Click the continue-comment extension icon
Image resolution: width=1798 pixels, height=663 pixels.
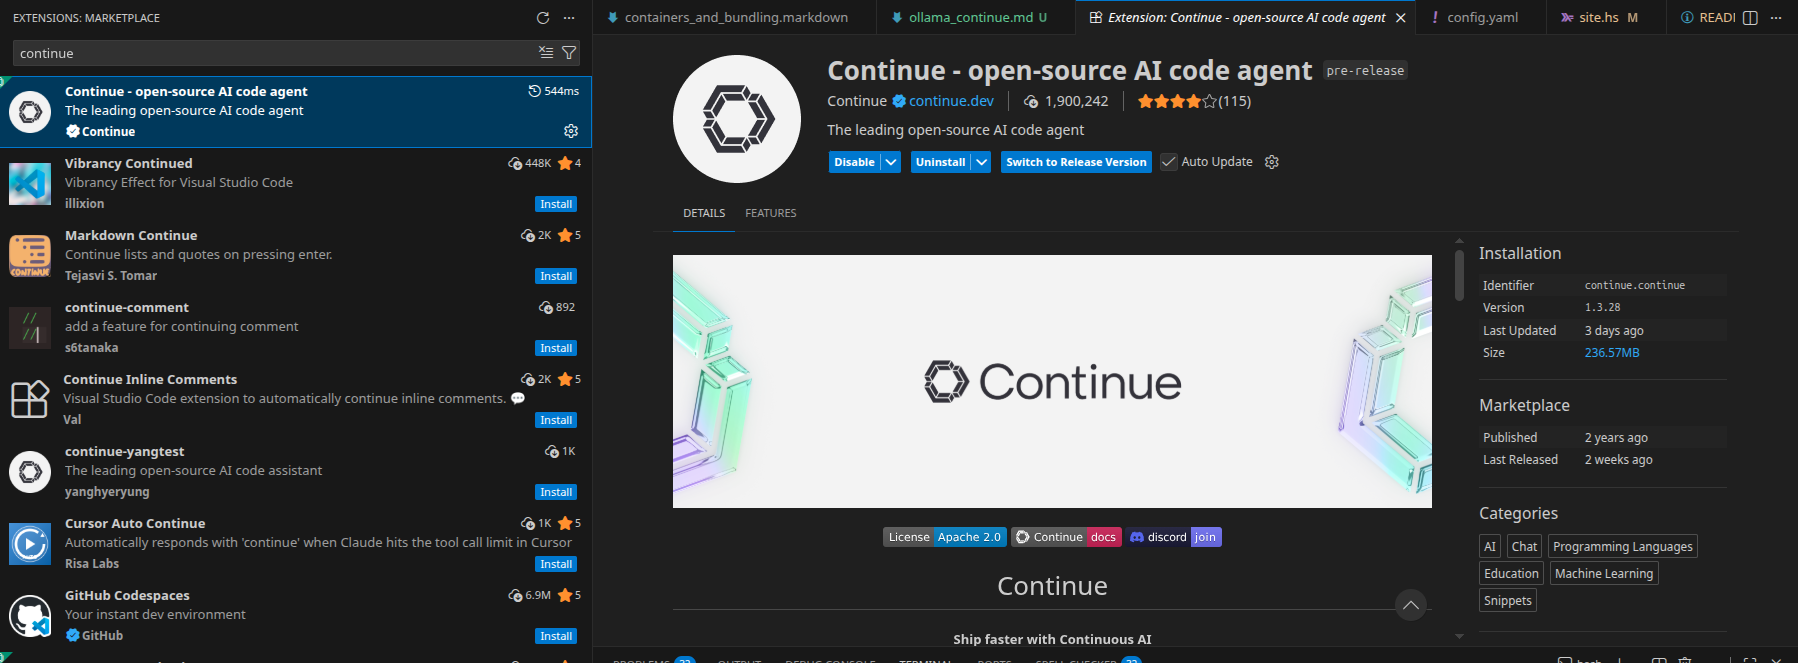(x=30, y=328)
